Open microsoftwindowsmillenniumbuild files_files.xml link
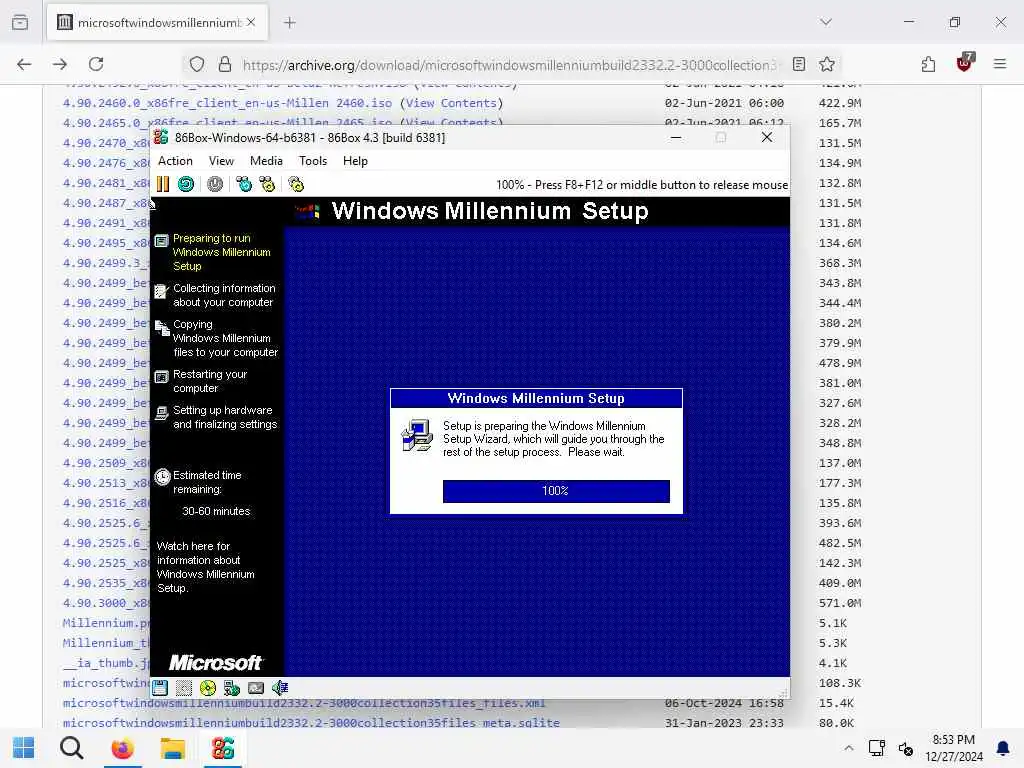 (304, 703)
